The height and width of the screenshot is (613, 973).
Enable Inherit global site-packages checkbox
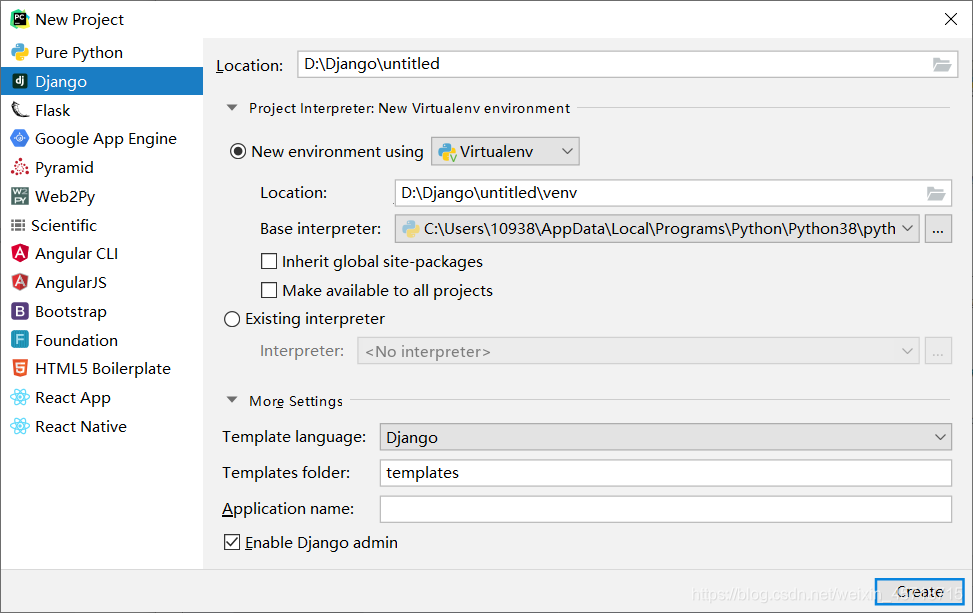(268, 262)
